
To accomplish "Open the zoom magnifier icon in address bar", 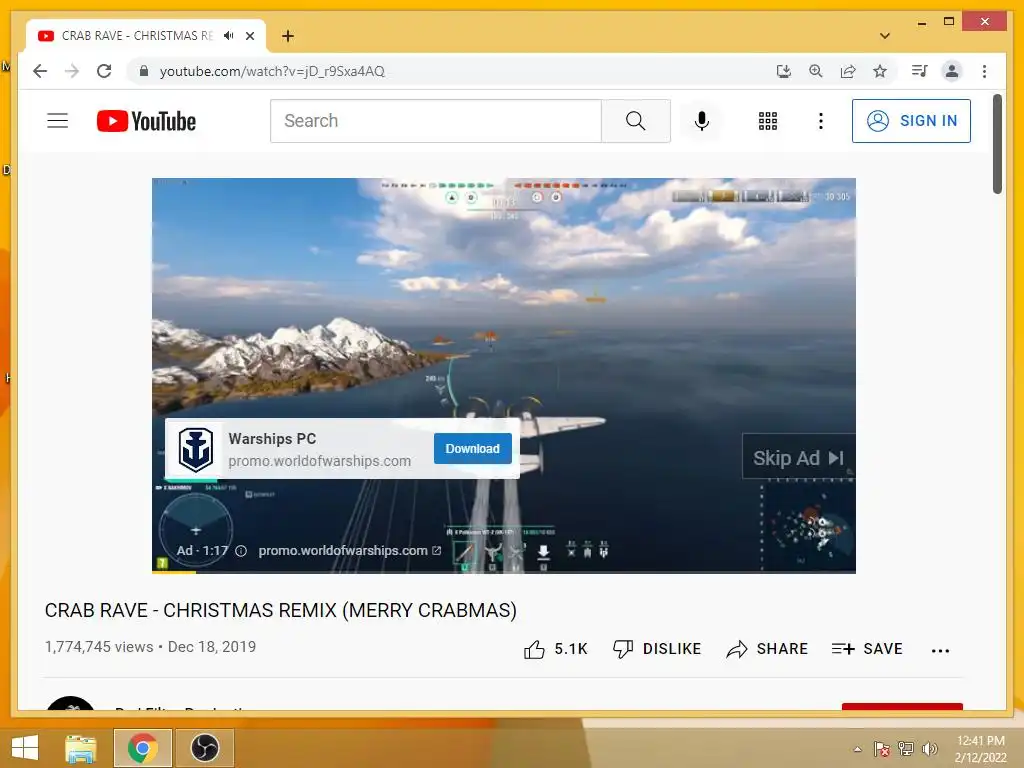I will coord(816,71).
